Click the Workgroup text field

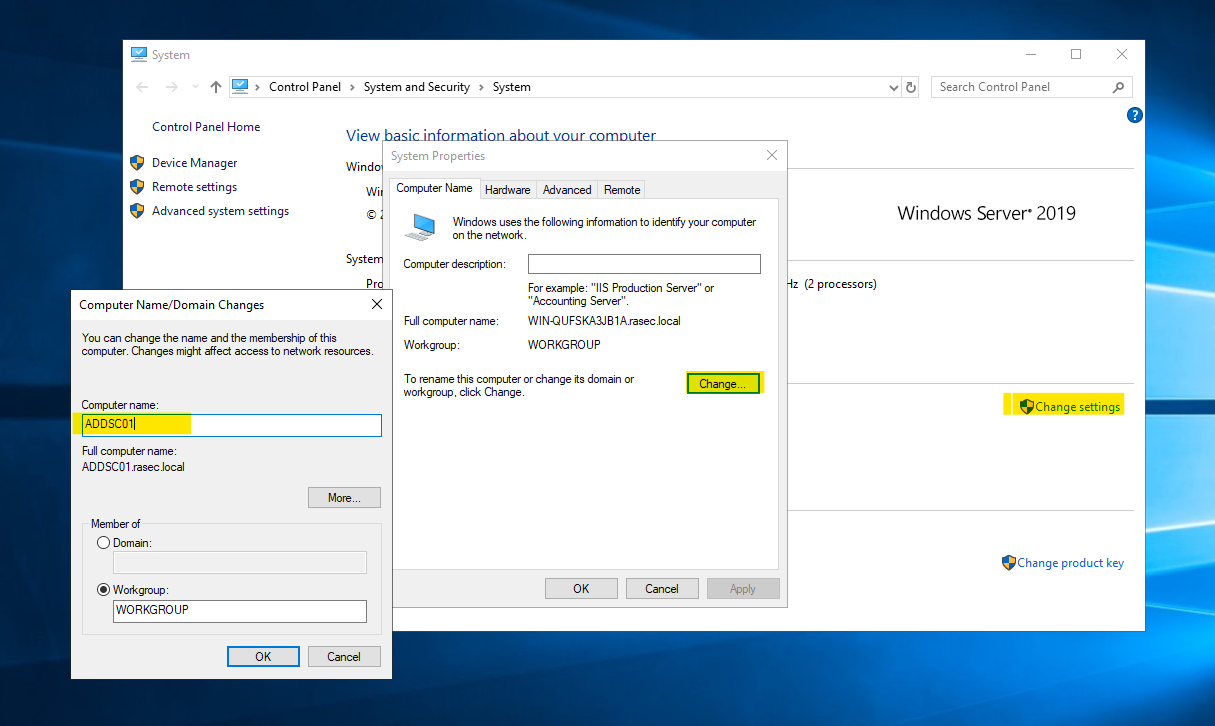coord(240,610)
